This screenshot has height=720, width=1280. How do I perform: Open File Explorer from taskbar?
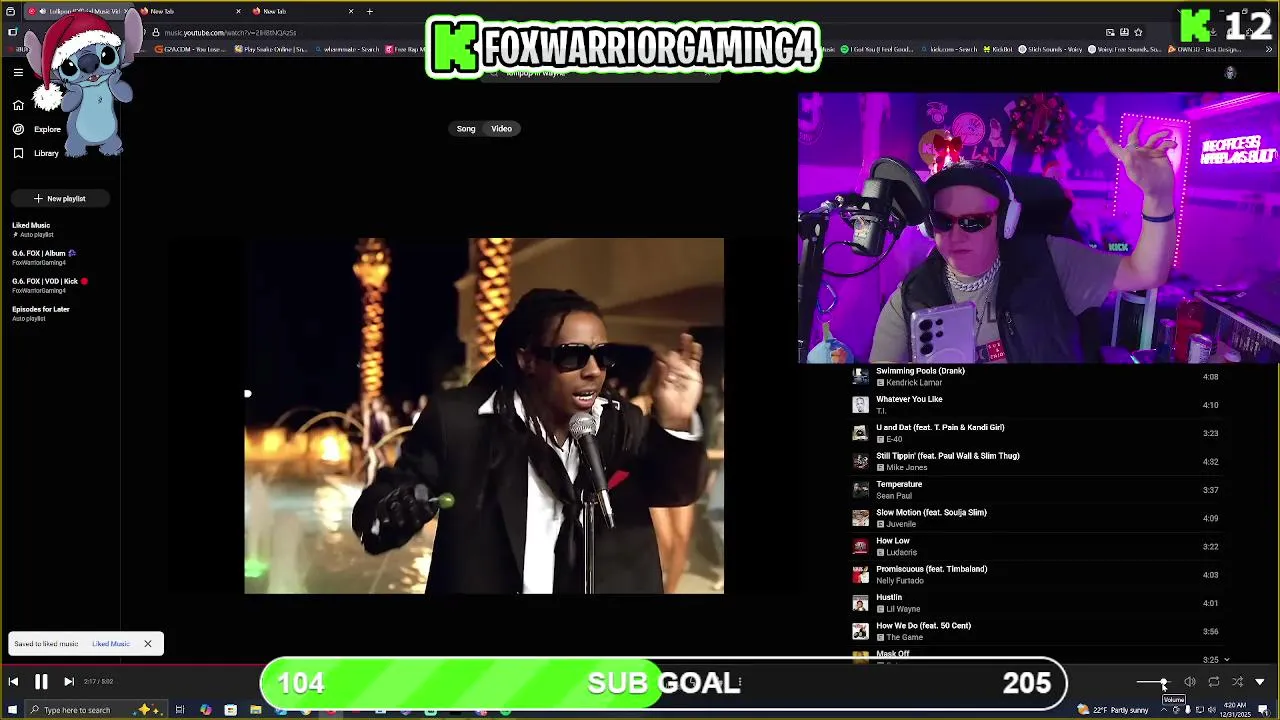tap(256, 710)
